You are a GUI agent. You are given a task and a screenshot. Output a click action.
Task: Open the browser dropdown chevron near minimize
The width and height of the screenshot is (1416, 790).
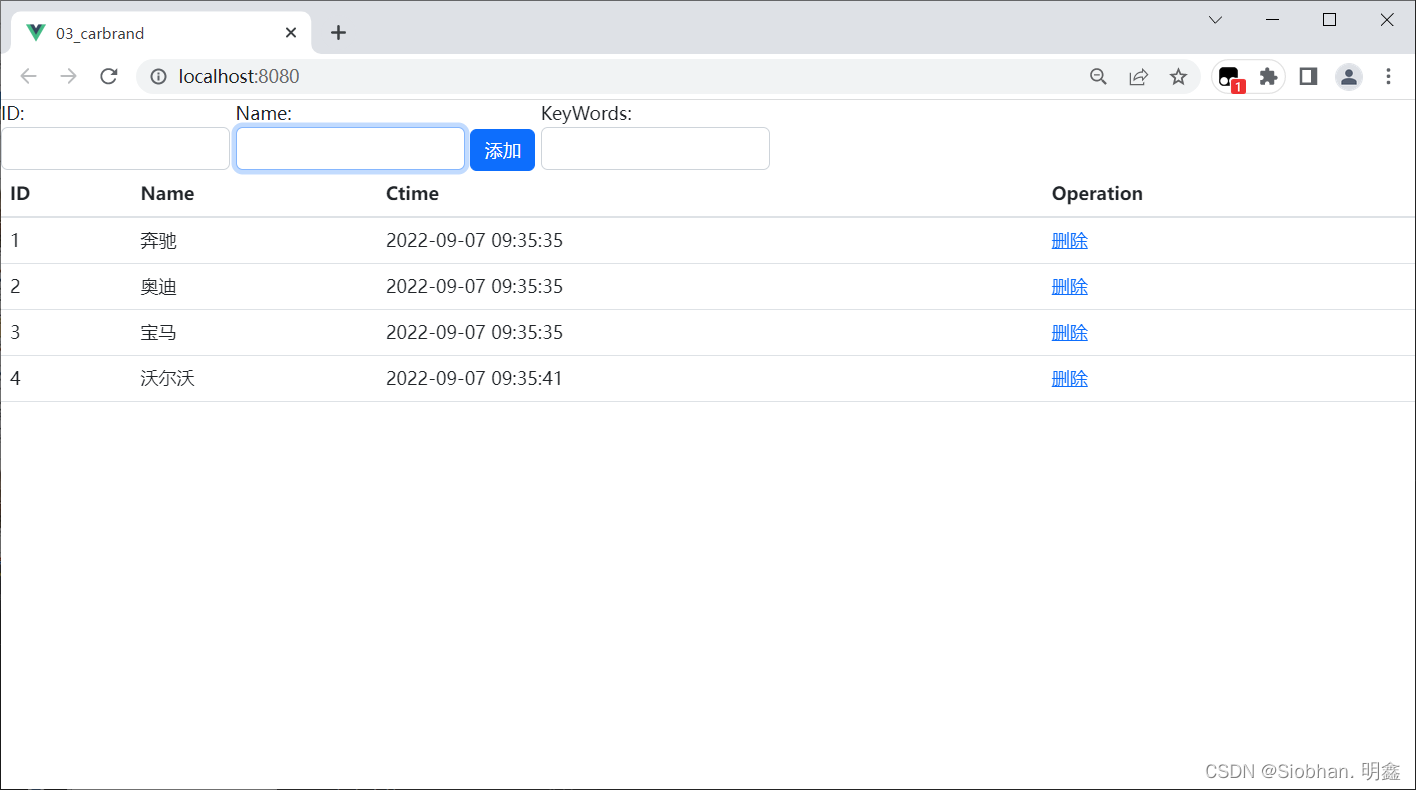[x=1214, y=20]
